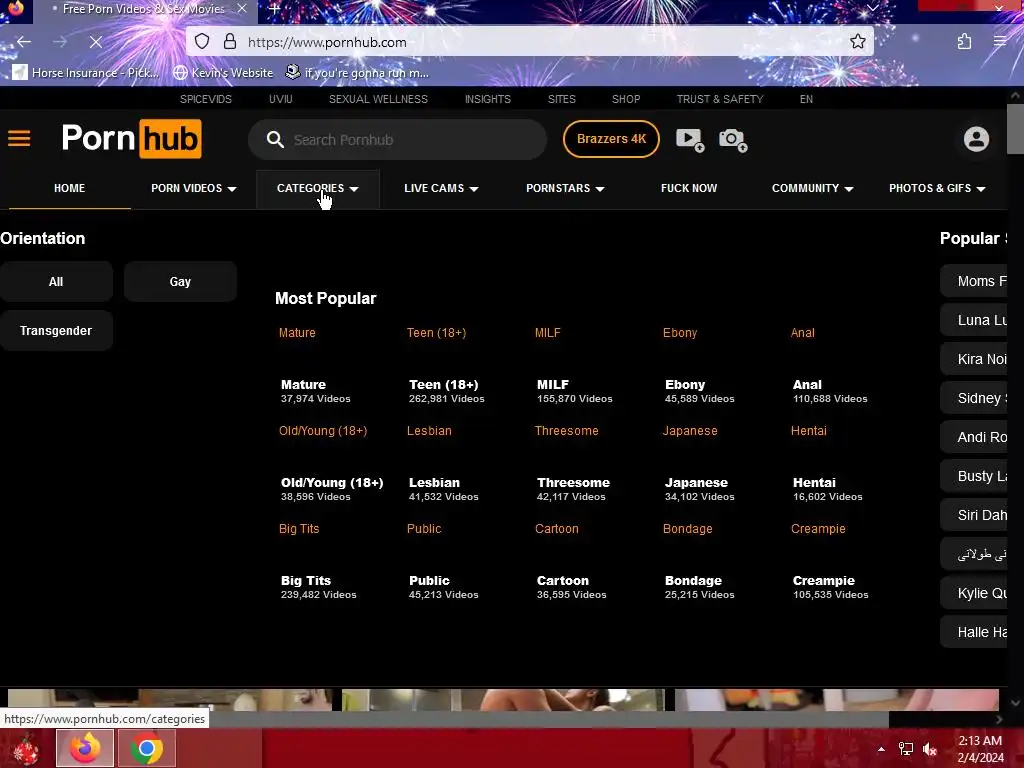Open the user account avatar icon

[x=976, y=139]
